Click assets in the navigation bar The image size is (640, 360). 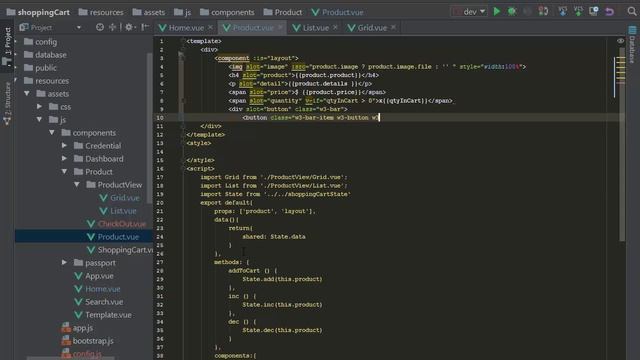(x=149, y=12)
